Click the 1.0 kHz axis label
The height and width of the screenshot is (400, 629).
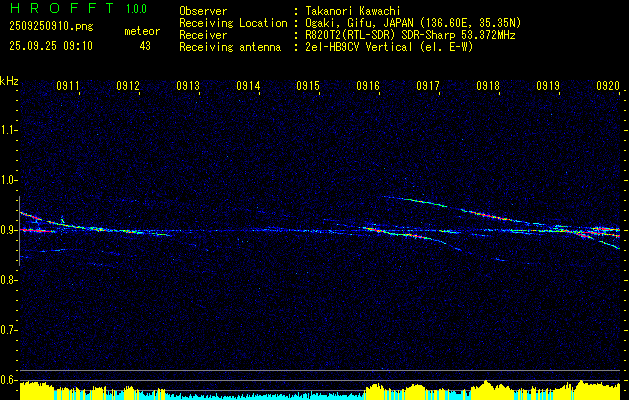tap(9, 180)
